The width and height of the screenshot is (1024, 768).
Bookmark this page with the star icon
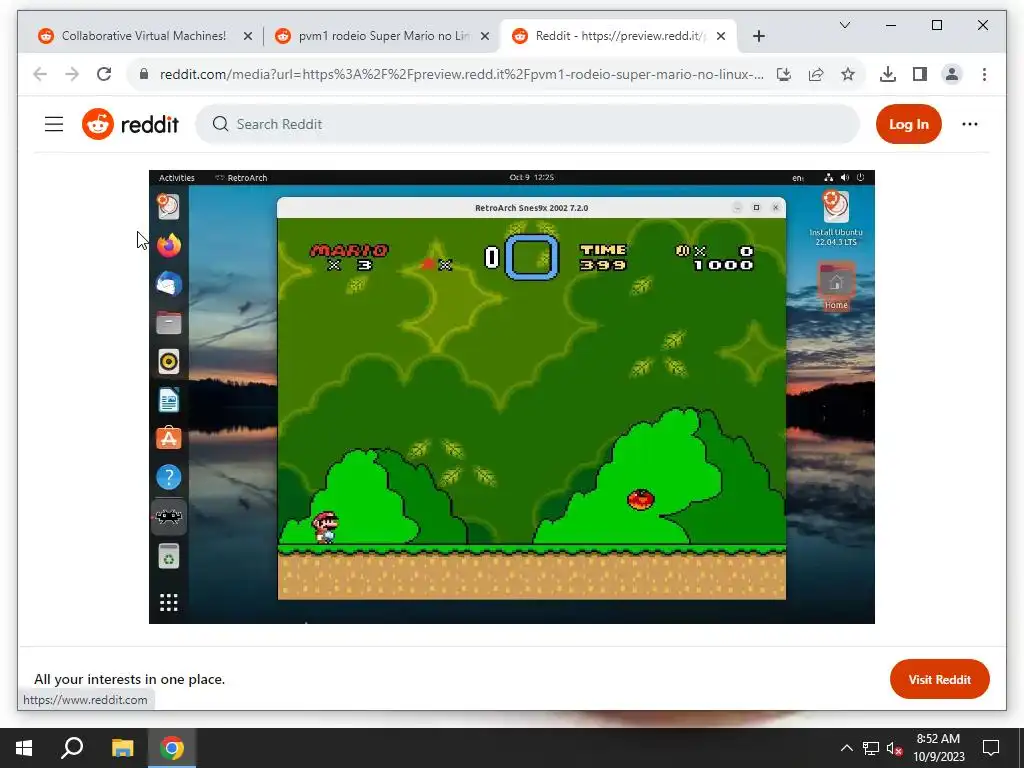(848, 74)
